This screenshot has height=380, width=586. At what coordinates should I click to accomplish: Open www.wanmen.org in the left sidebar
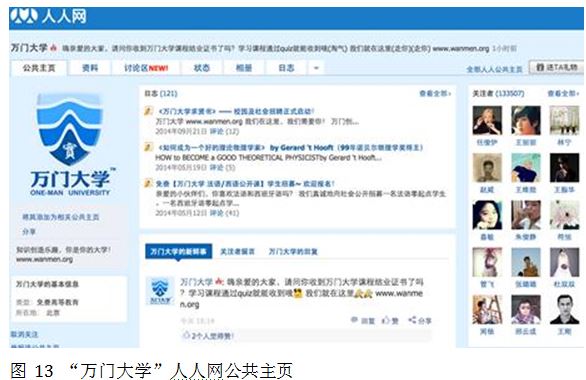pyautogui.click(x=44, y=259)
